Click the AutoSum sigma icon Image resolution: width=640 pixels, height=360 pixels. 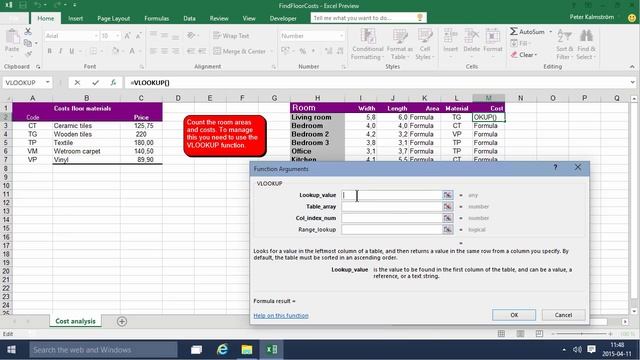[x=514, y=31]
